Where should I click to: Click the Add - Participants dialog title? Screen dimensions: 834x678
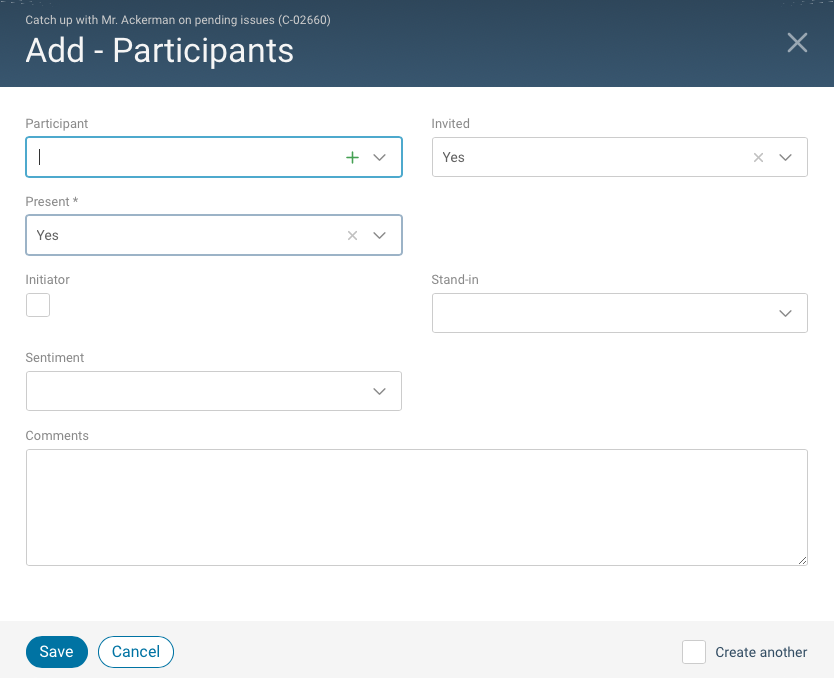(x=159, y=50)
